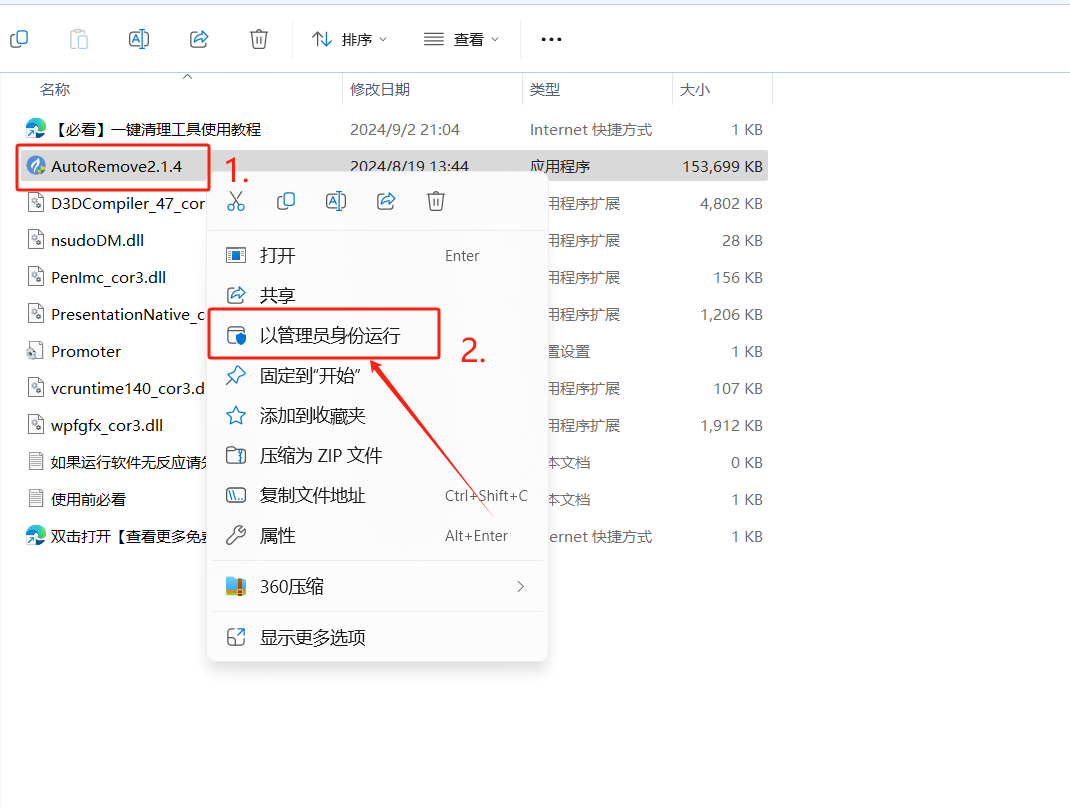Choose 固定到"开始" menu entry
The height and width of the screenshot is (808, 1070).
click(x=377, y=376)
